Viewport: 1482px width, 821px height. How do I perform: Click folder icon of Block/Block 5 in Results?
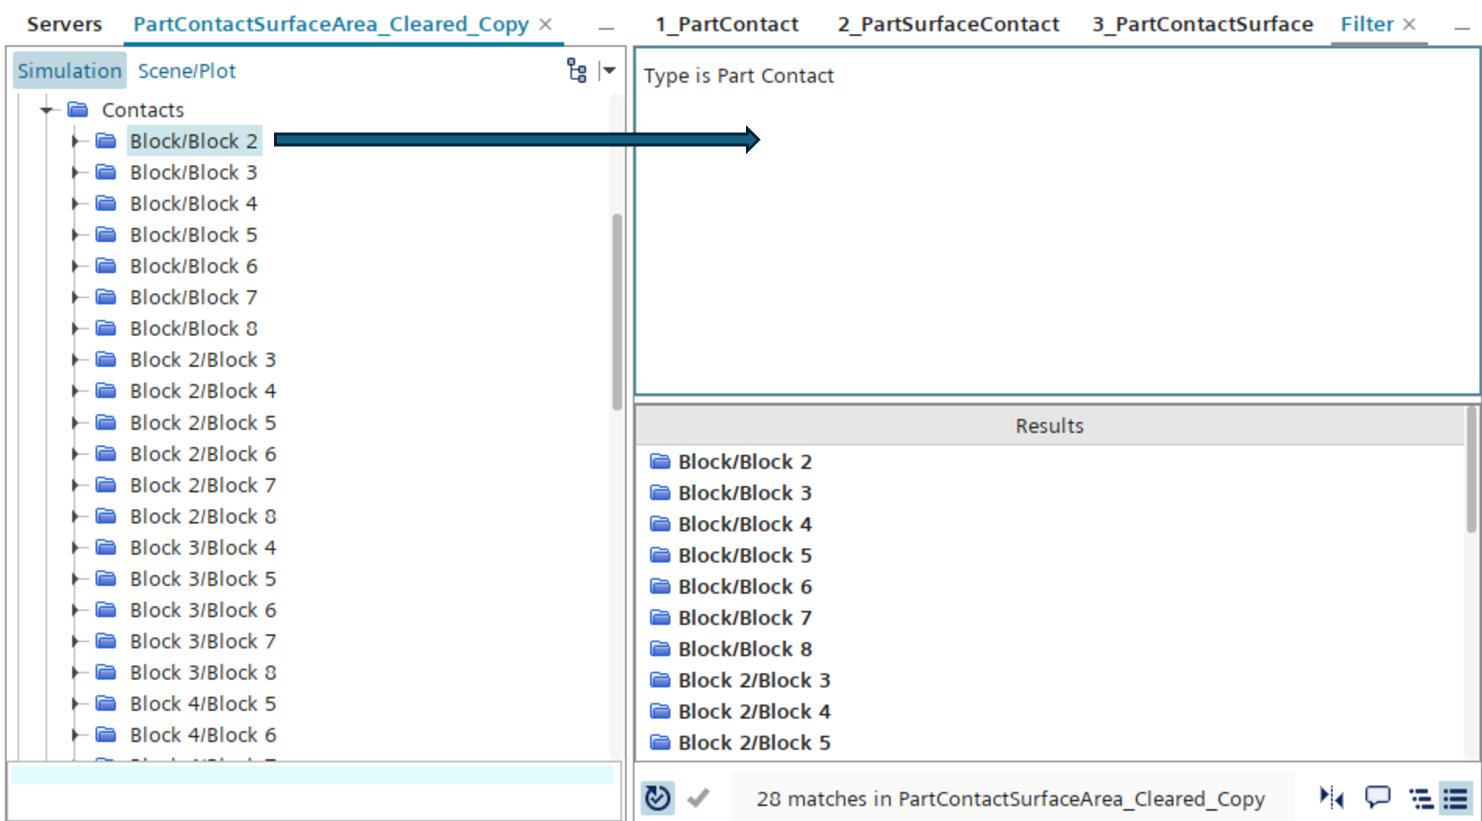tap(660, 555)
